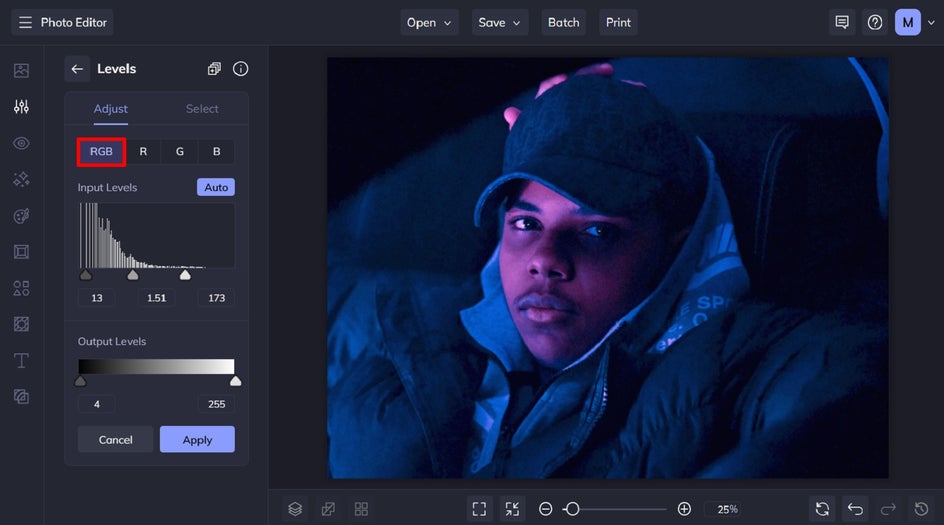Open the Levels info icon
The width and height of the screenshot is (944, 525).
240,69
